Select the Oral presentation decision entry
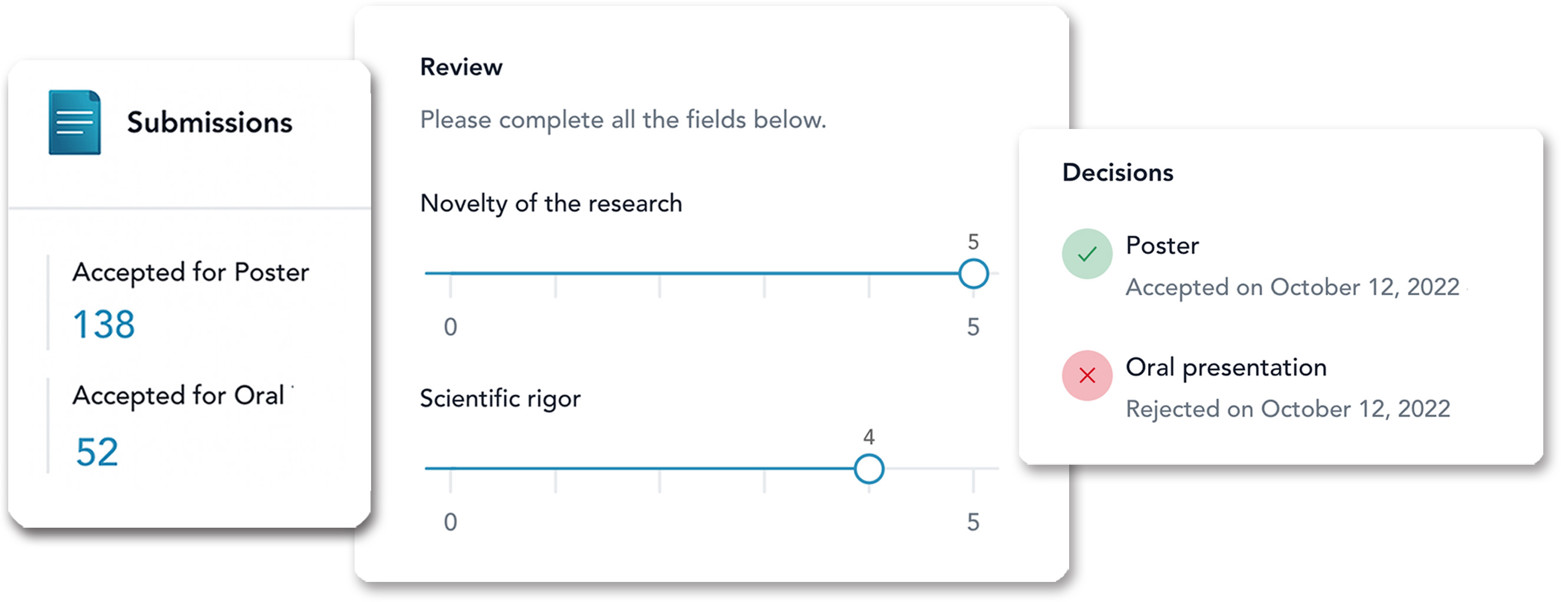 (x=1225, y=368)
